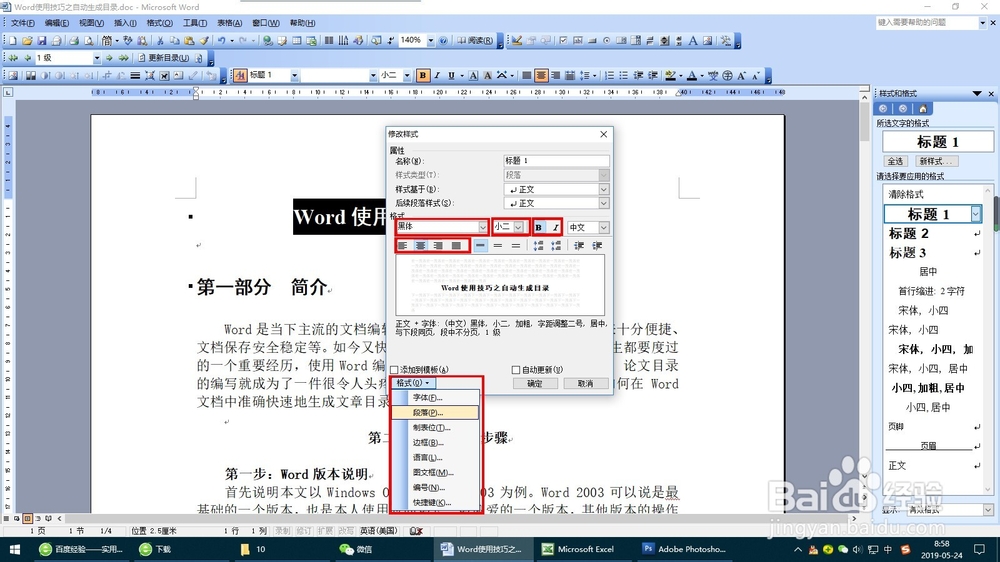Click the Format Painter brush icon
Screen dimensions: 1000x562
(204, 41)
